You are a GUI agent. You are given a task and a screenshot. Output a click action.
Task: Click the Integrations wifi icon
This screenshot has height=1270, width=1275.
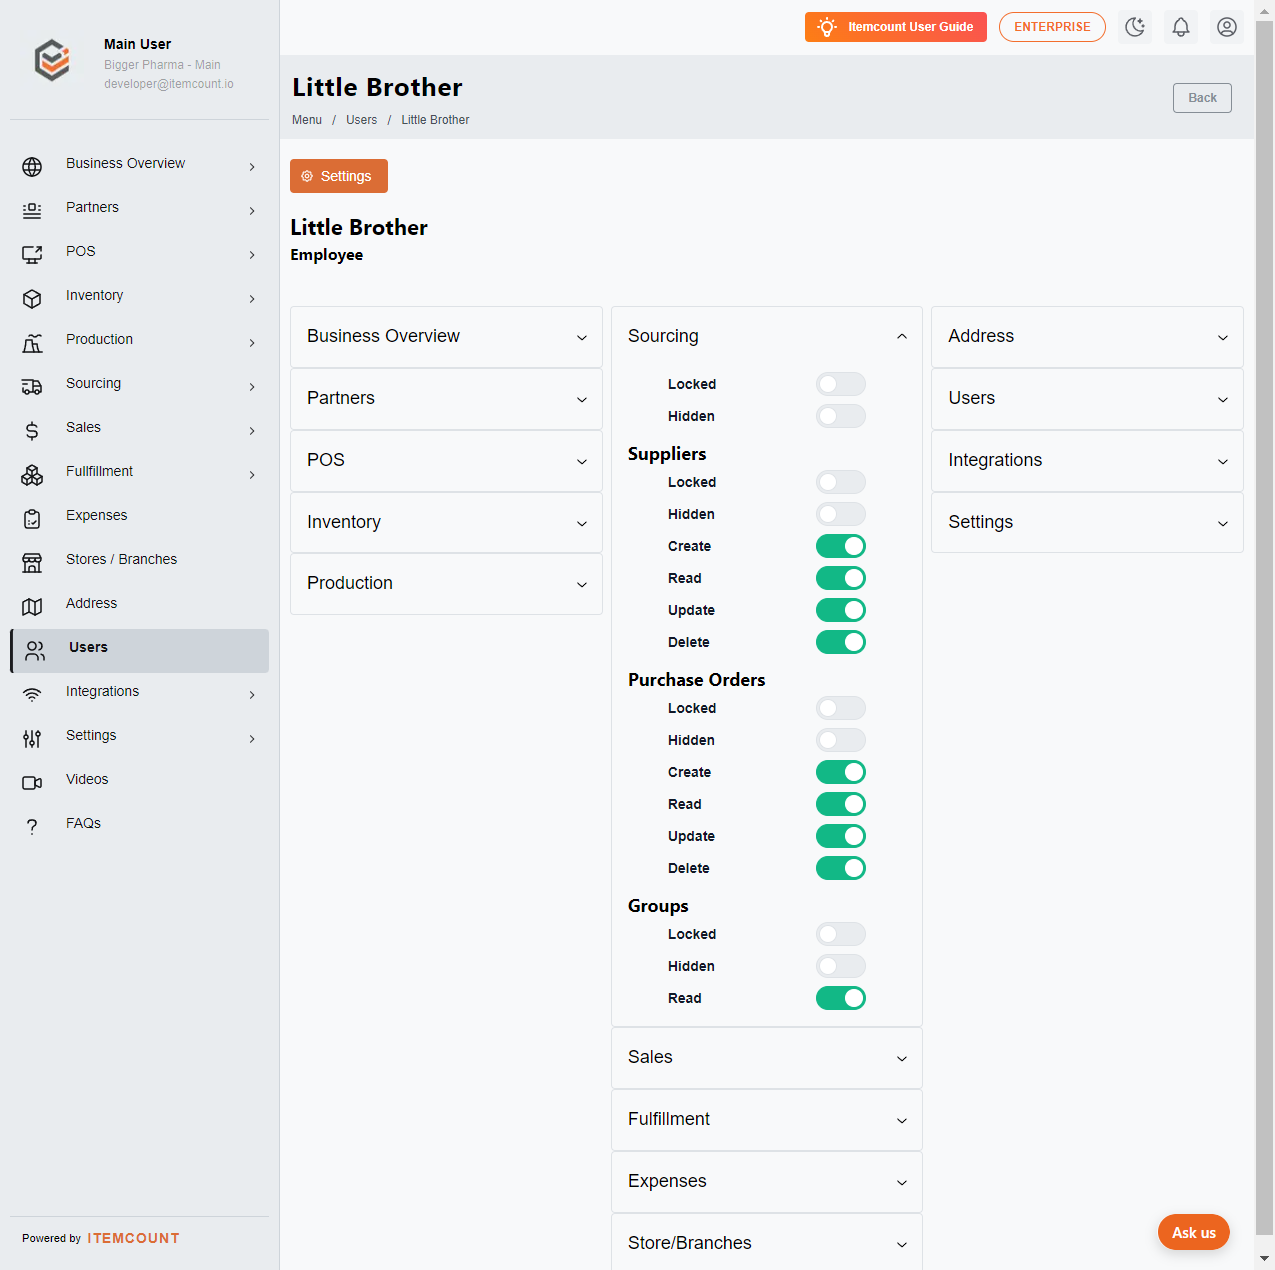coord(32,695)
